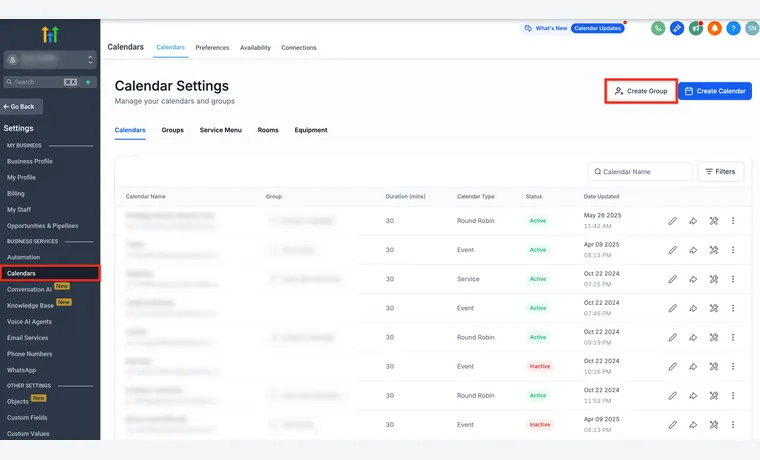
Task: Click the green sparkle quick action icon beside Search
Action: pos(88,82)
